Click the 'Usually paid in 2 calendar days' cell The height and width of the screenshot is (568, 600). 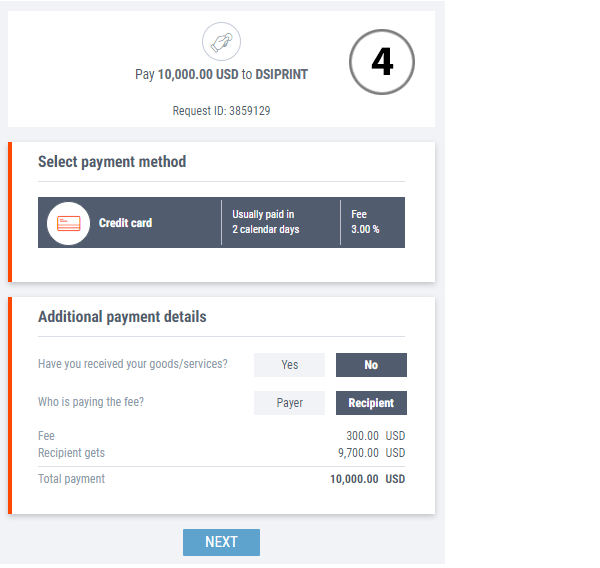click(264, 222)
